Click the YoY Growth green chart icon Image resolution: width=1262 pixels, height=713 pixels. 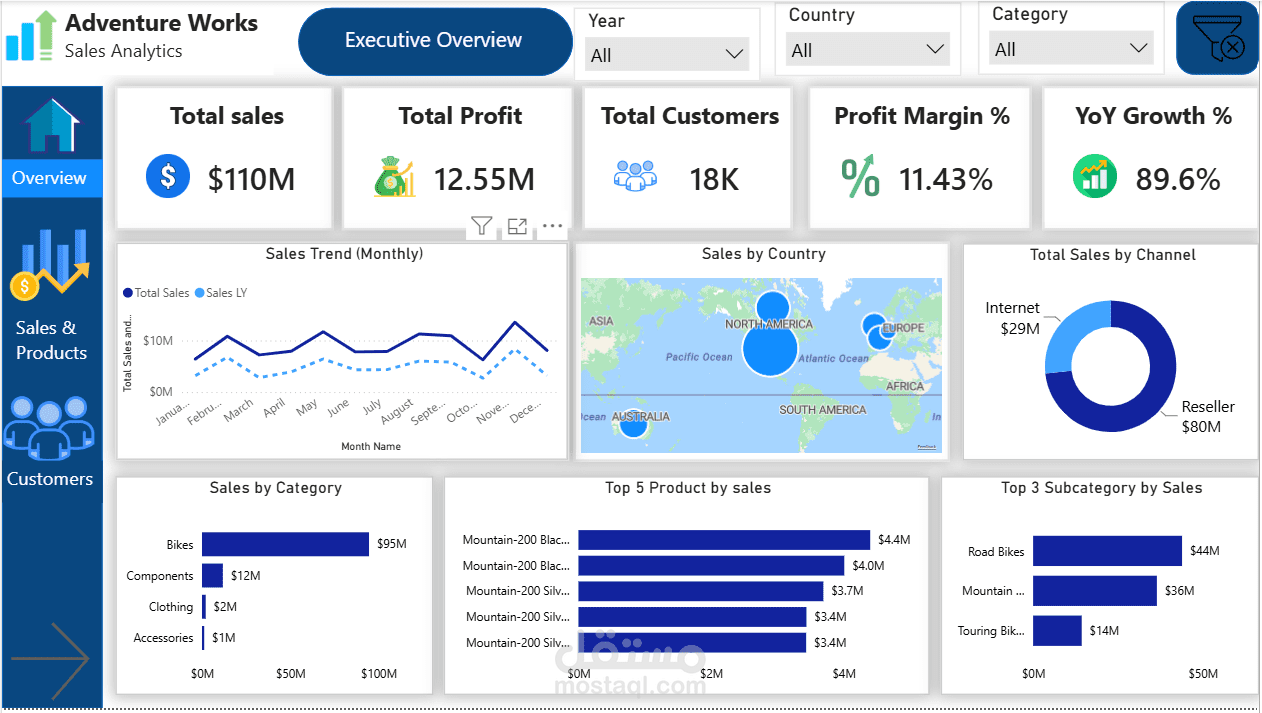1095,177
